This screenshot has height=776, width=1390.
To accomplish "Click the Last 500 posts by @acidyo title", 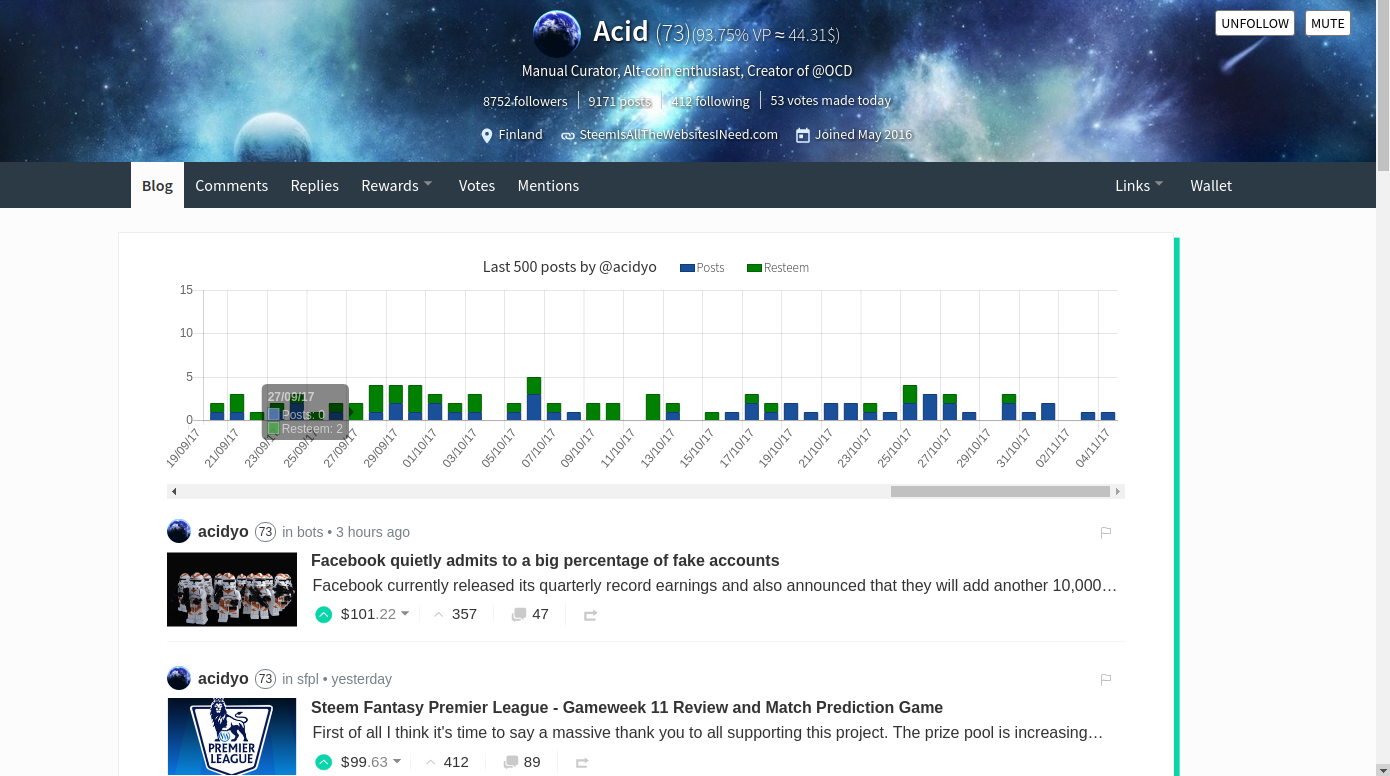I will click(570, 267).
